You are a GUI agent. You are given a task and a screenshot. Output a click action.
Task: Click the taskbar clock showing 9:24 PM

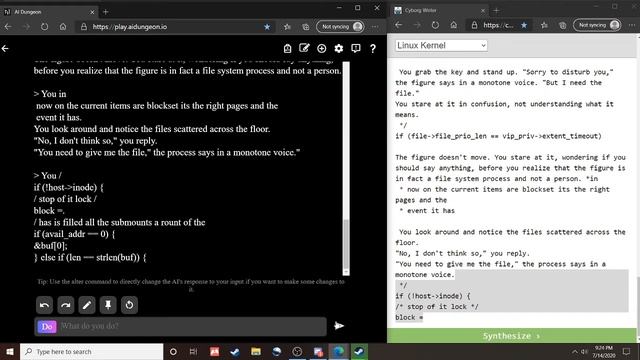tap(604, 351)
